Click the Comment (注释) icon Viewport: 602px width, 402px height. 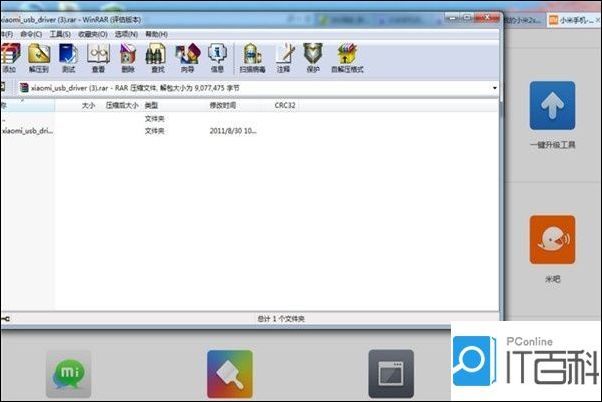click(284, 58)
